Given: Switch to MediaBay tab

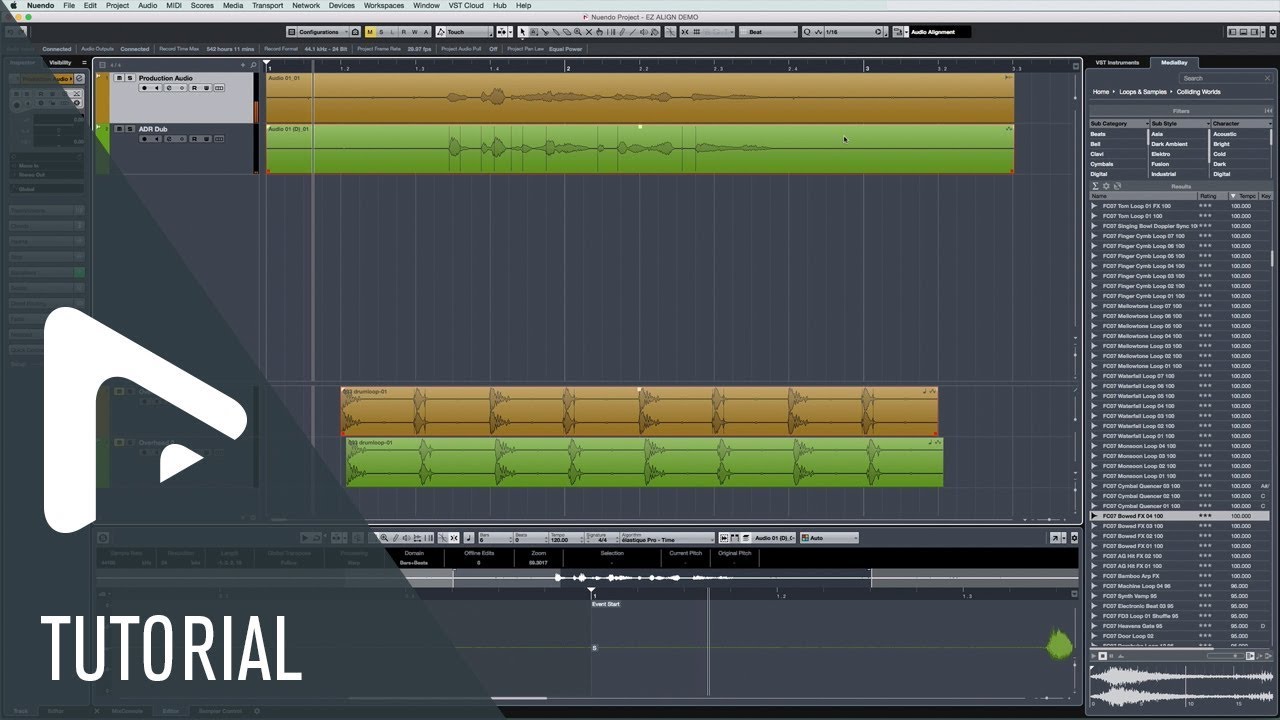Looking at the screenshot, I should click(1173, 62).
